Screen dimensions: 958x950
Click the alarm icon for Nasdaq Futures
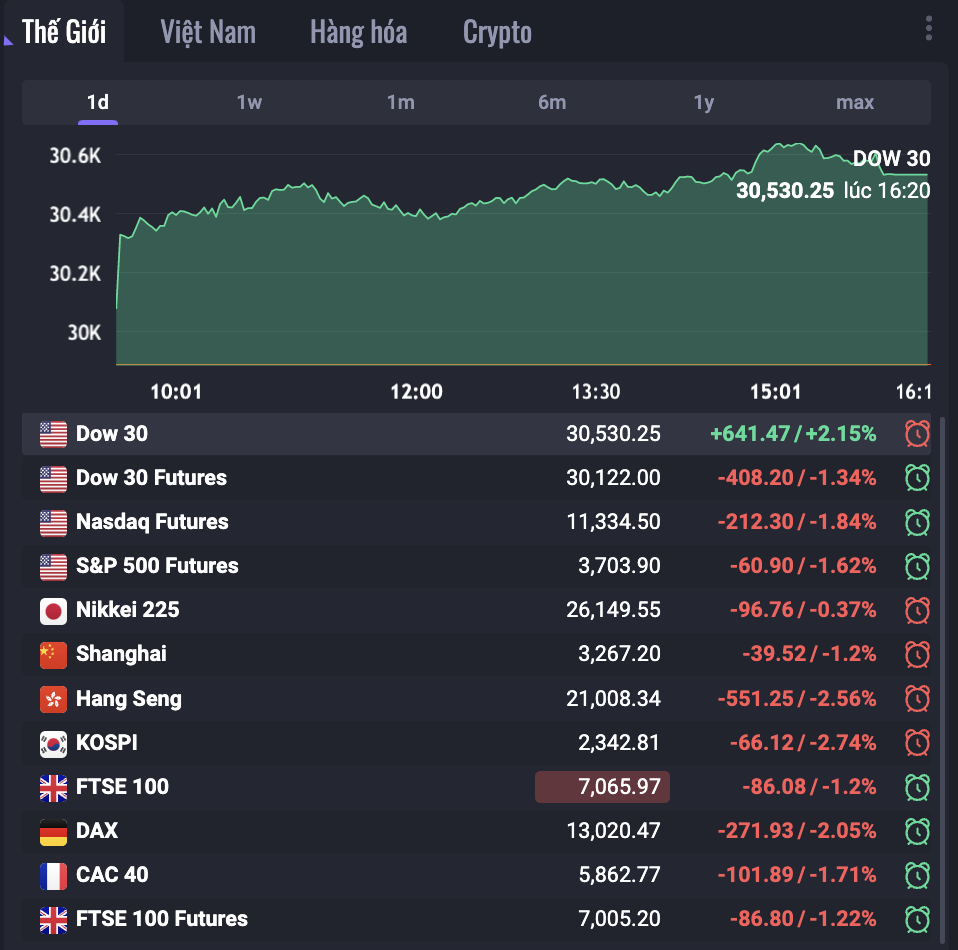pos(917,522)
